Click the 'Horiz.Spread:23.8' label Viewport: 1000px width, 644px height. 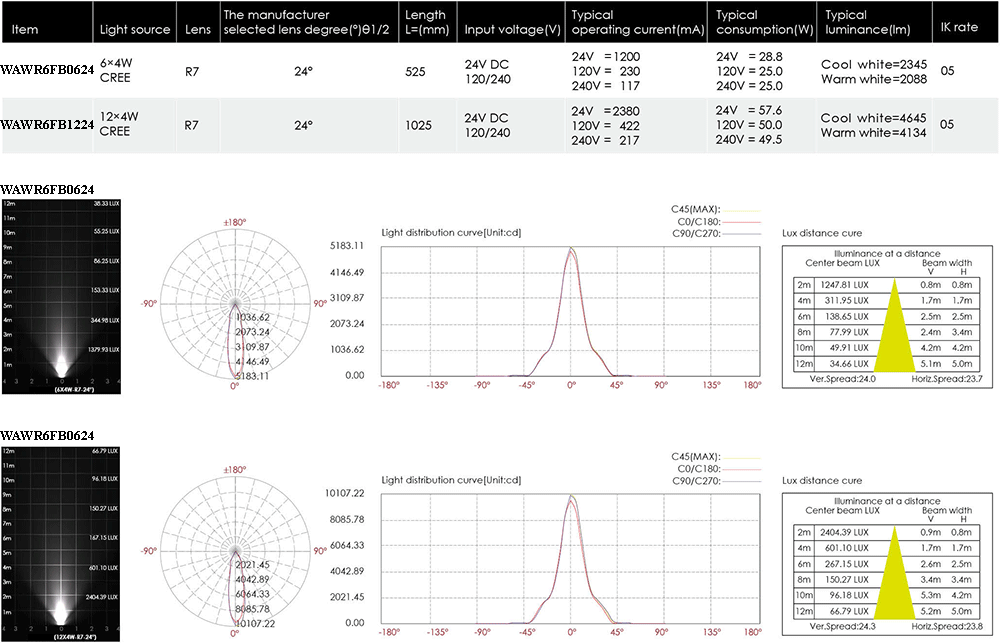tap(947, 626)
